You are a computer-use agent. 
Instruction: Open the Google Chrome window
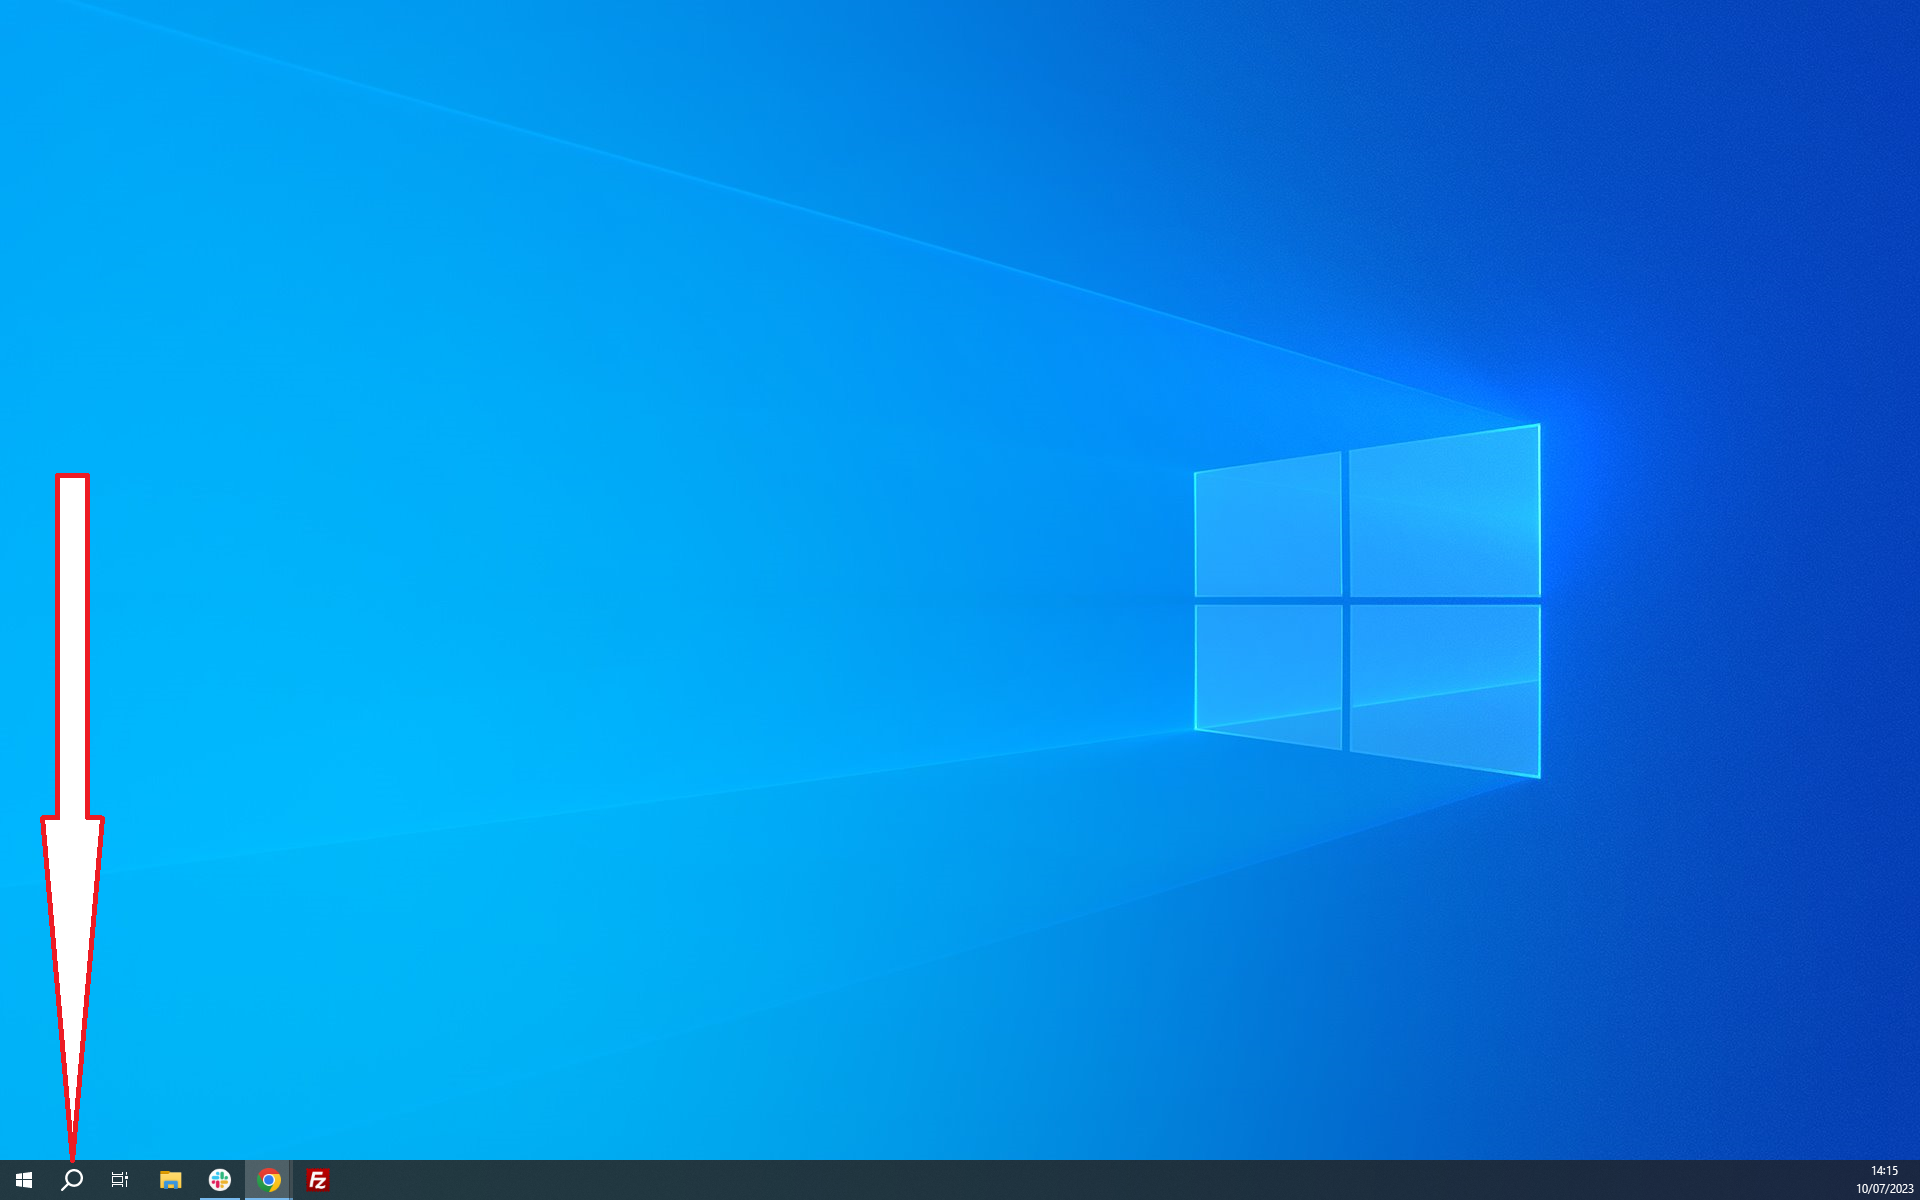pyautogui.click(x=269, y=1180)
